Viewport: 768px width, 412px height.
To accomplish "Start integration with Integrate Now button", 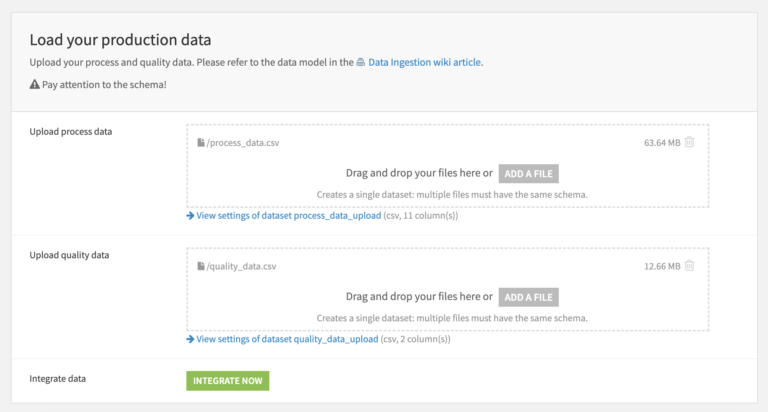I will coord(228,381).
